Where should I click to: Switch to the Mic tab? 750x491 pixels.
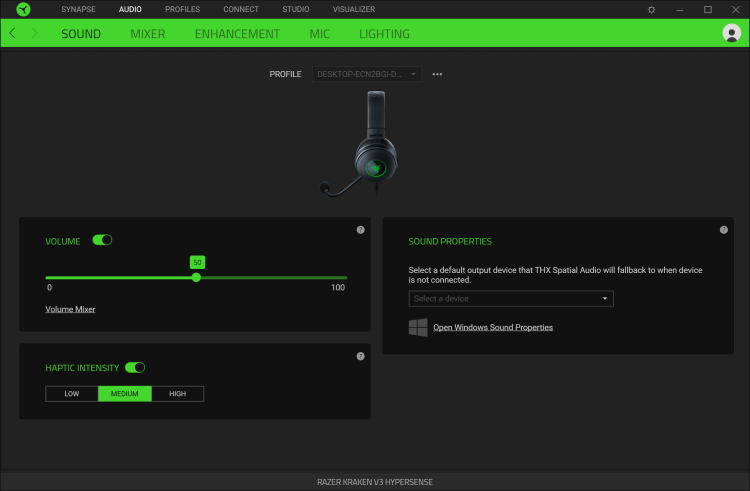click(319, 34)
